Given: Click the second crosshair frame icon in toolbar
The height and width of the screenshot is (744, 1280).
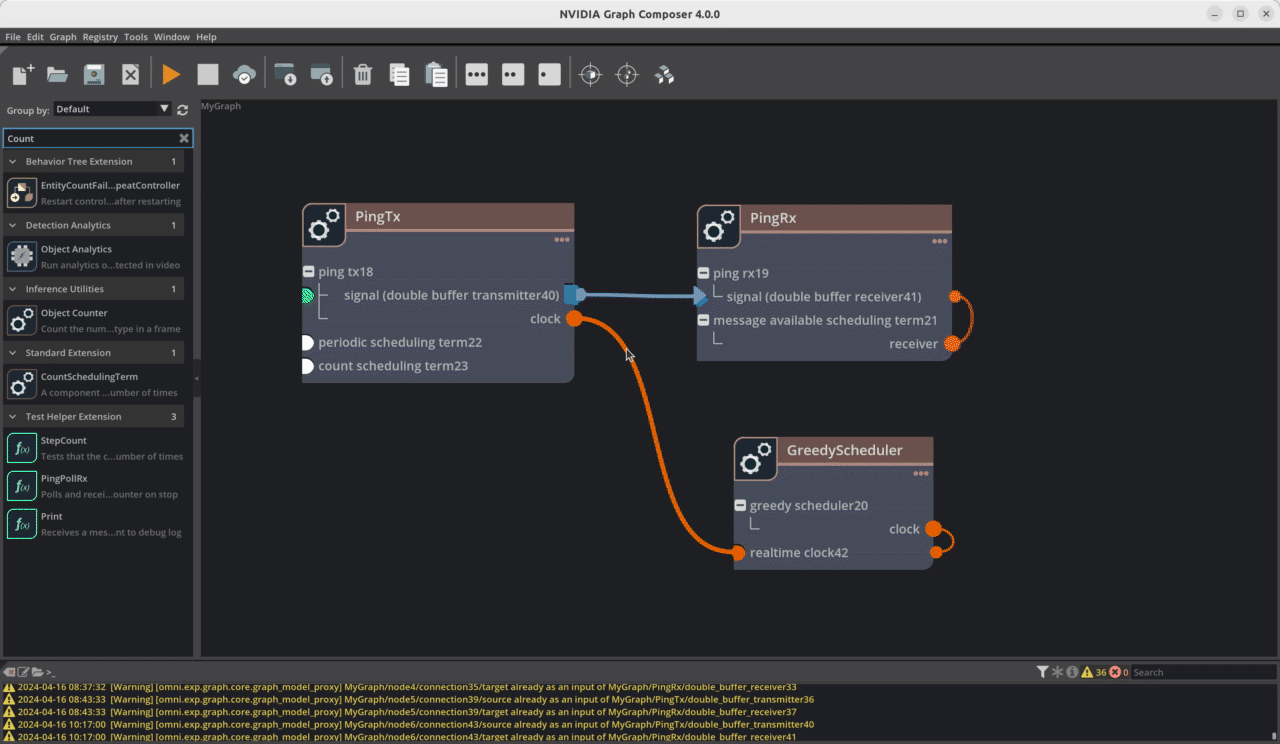Looking at the screenshot, I should (627, 74).
